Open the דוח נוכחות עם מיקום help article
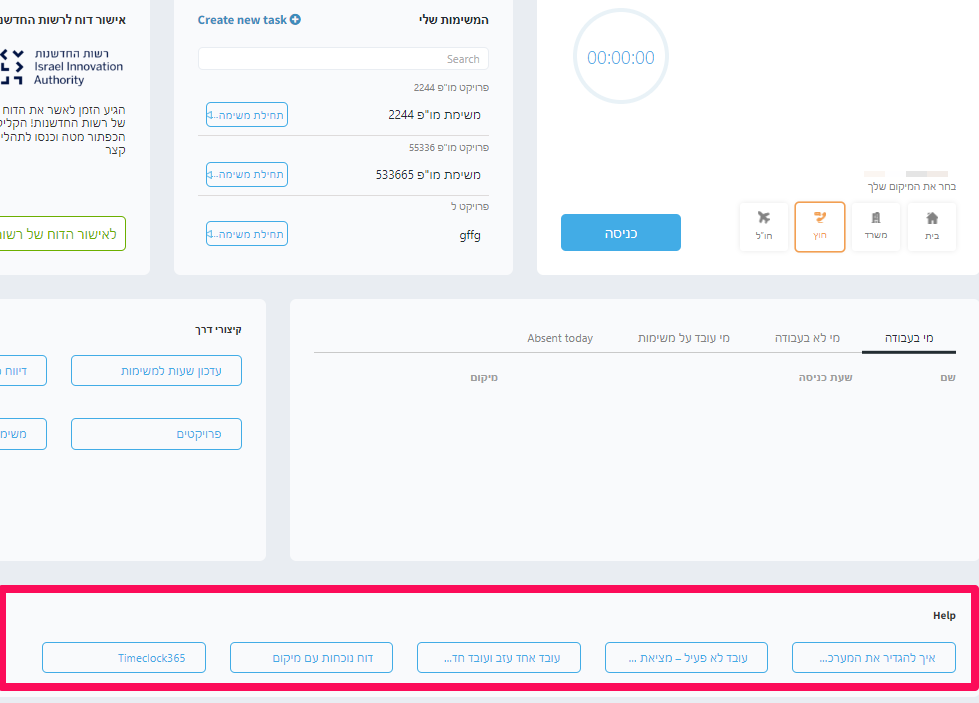 tap(312, 657)
